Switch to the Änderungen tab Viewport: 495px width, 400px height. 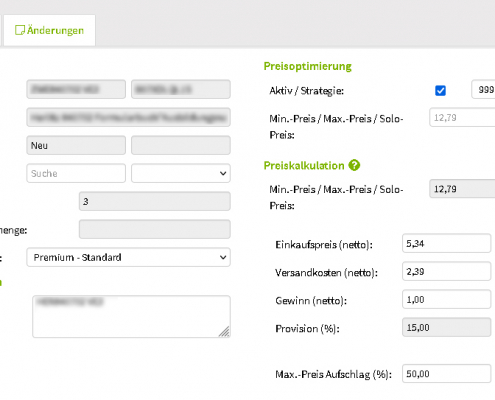click(49, 30)
